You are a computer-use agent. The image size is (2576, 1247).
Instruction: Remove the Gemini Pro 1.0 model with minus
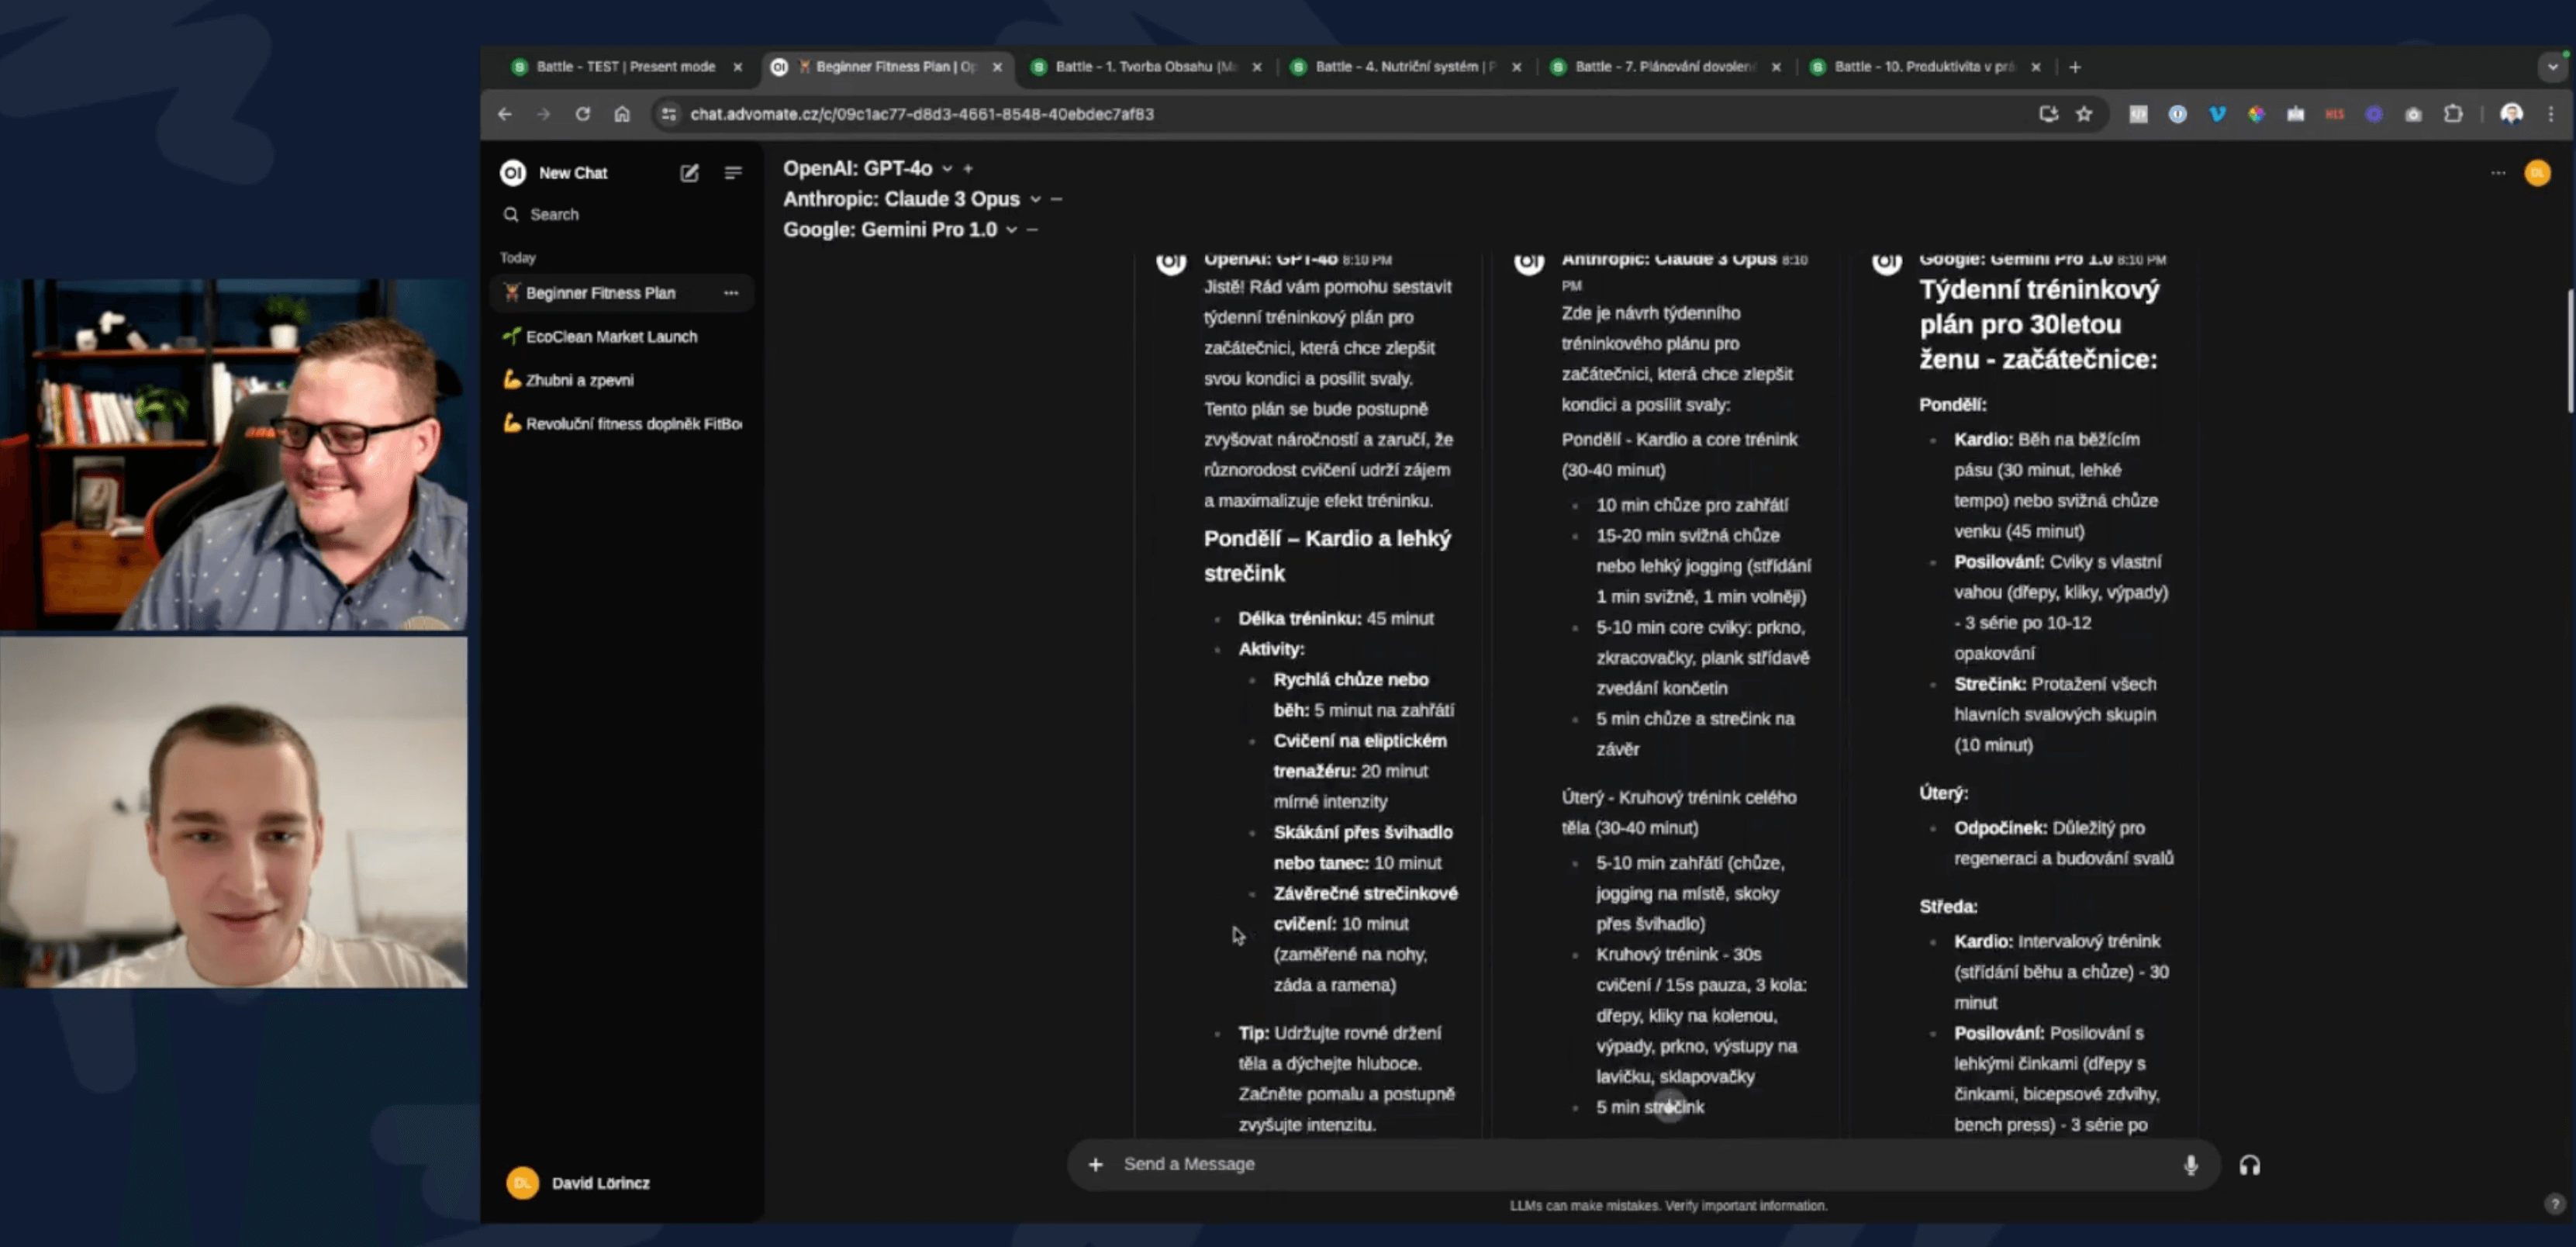[x=1032, y=230]
